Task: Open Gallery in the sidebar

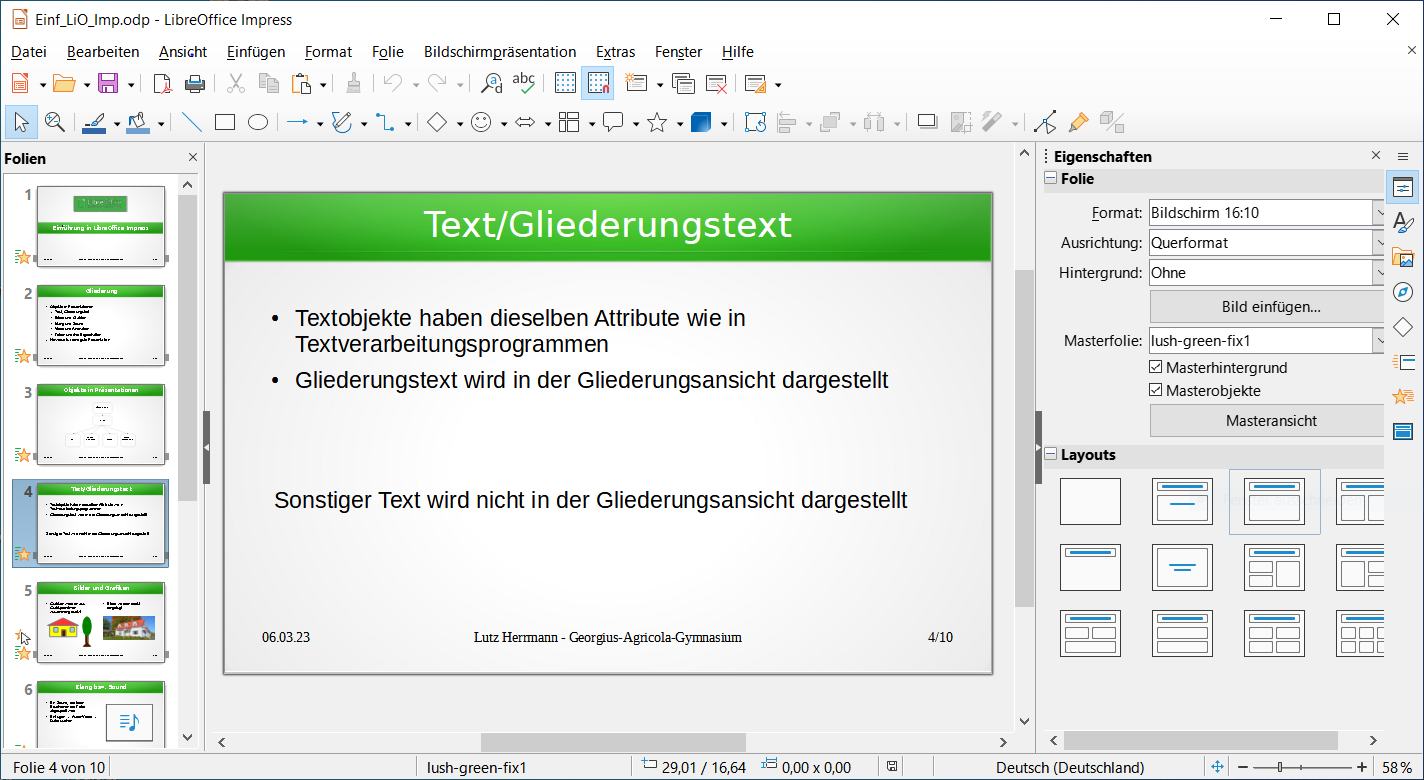Action: click(1403, 257)
